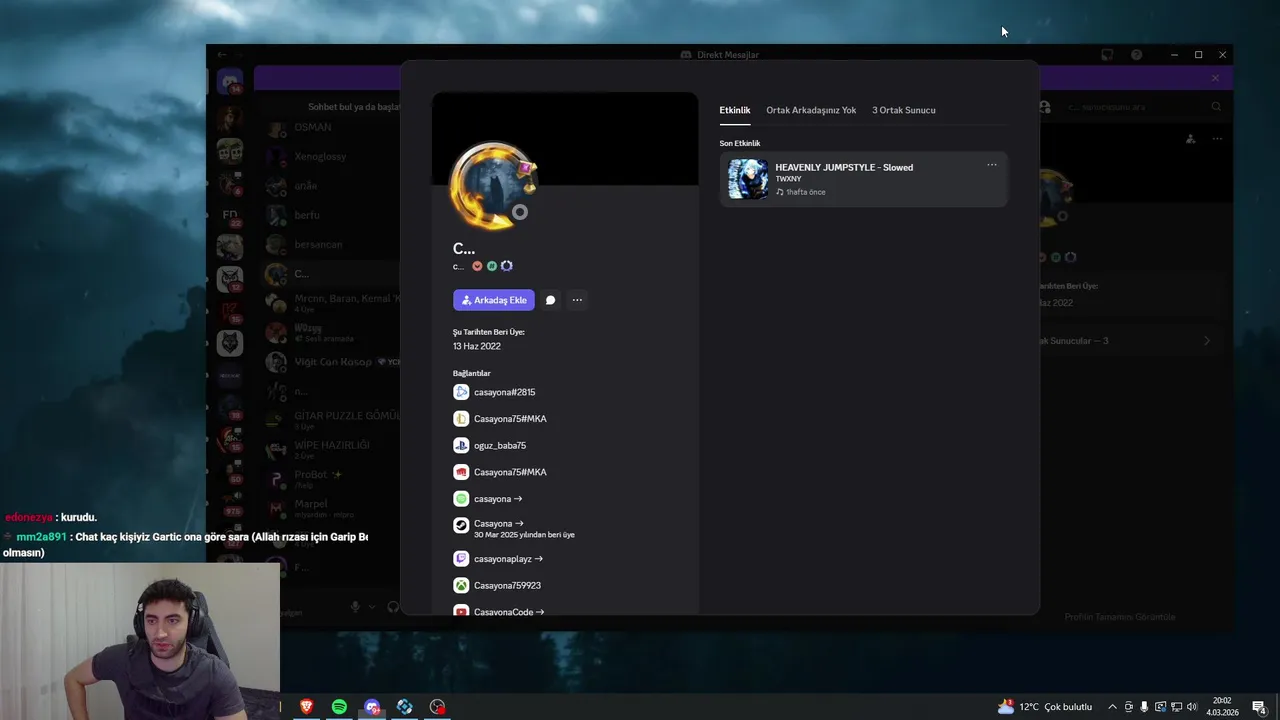Open options for the HEAVENLY JUMPSTYLE activity card

(992, 165)
